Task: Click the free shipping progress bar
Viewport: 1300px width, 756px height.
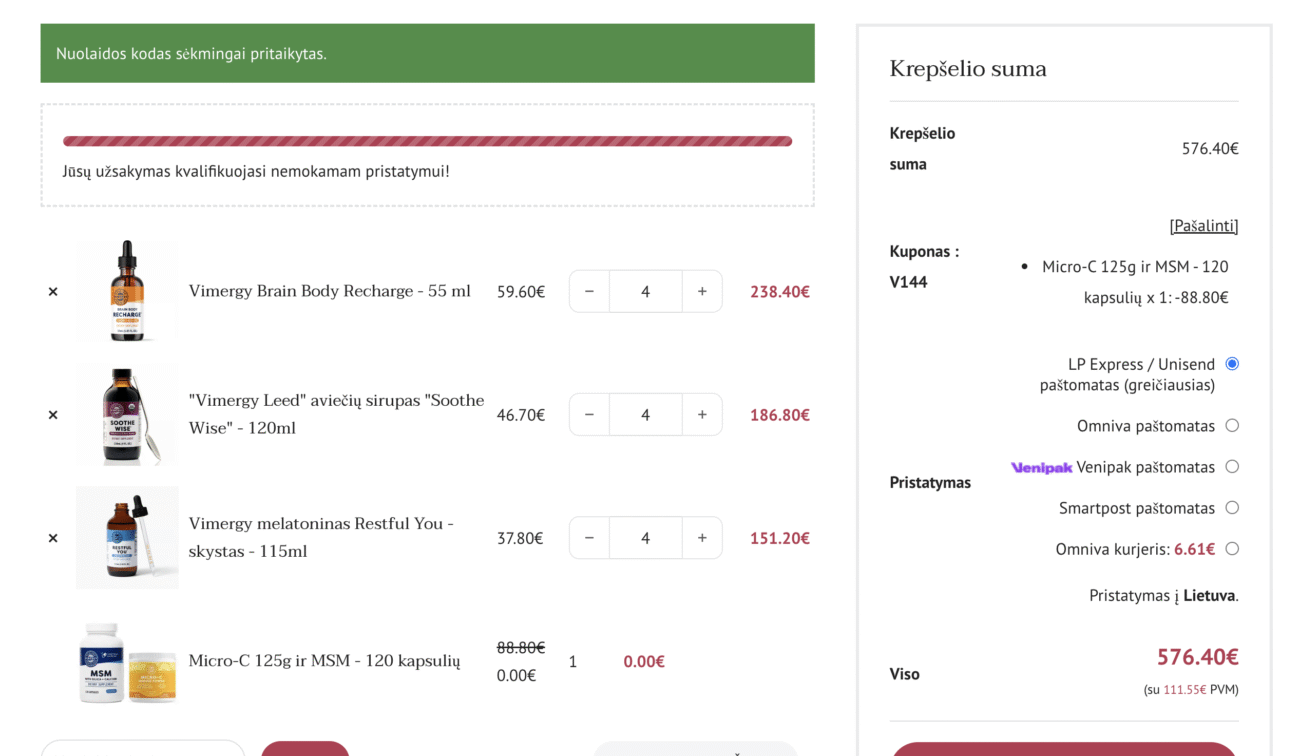Action: (x=427, y=141)
